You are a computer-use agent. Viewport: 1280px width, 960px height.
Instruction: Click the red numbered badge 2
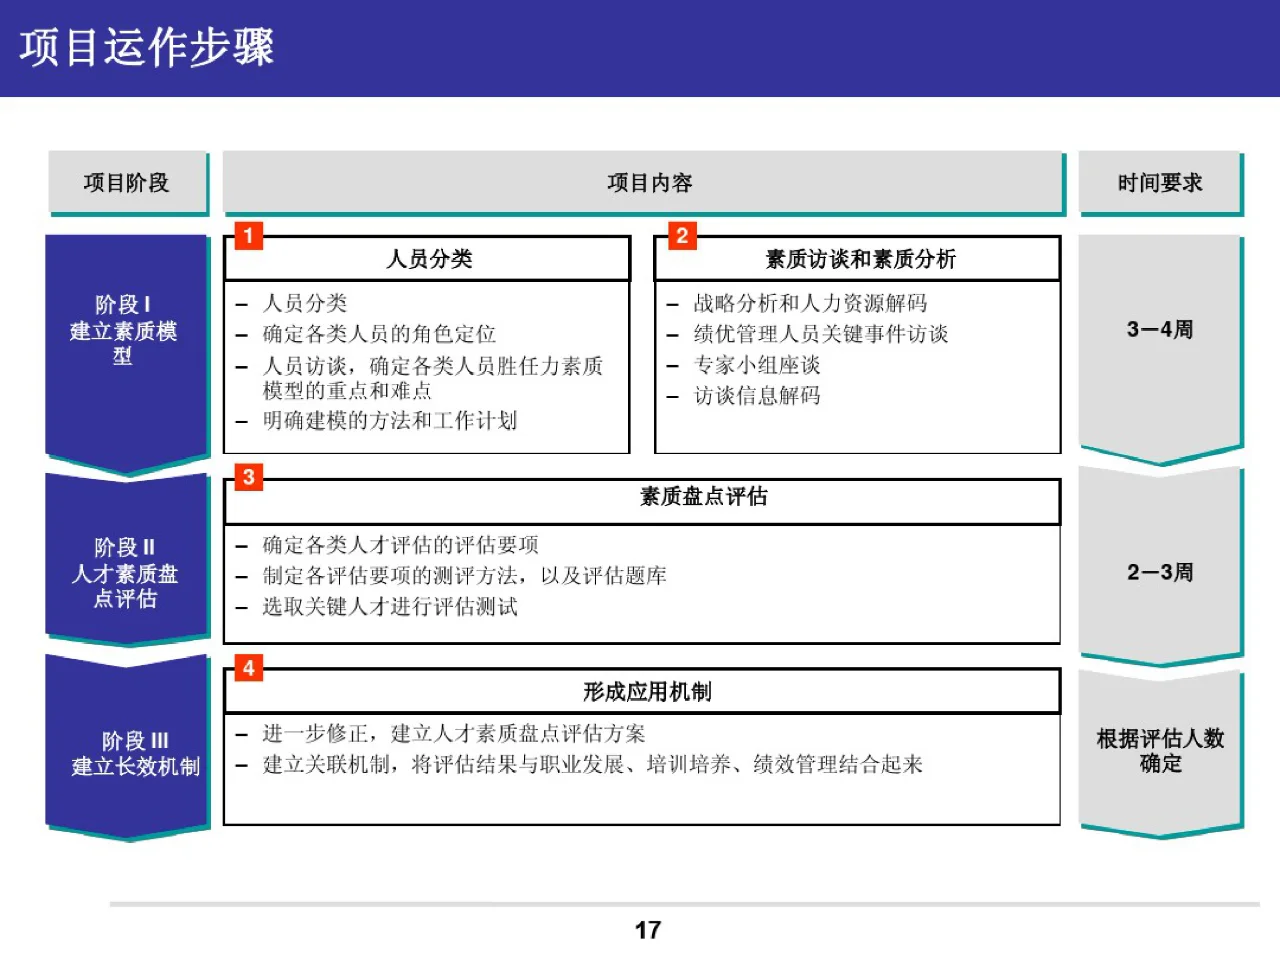683,237
